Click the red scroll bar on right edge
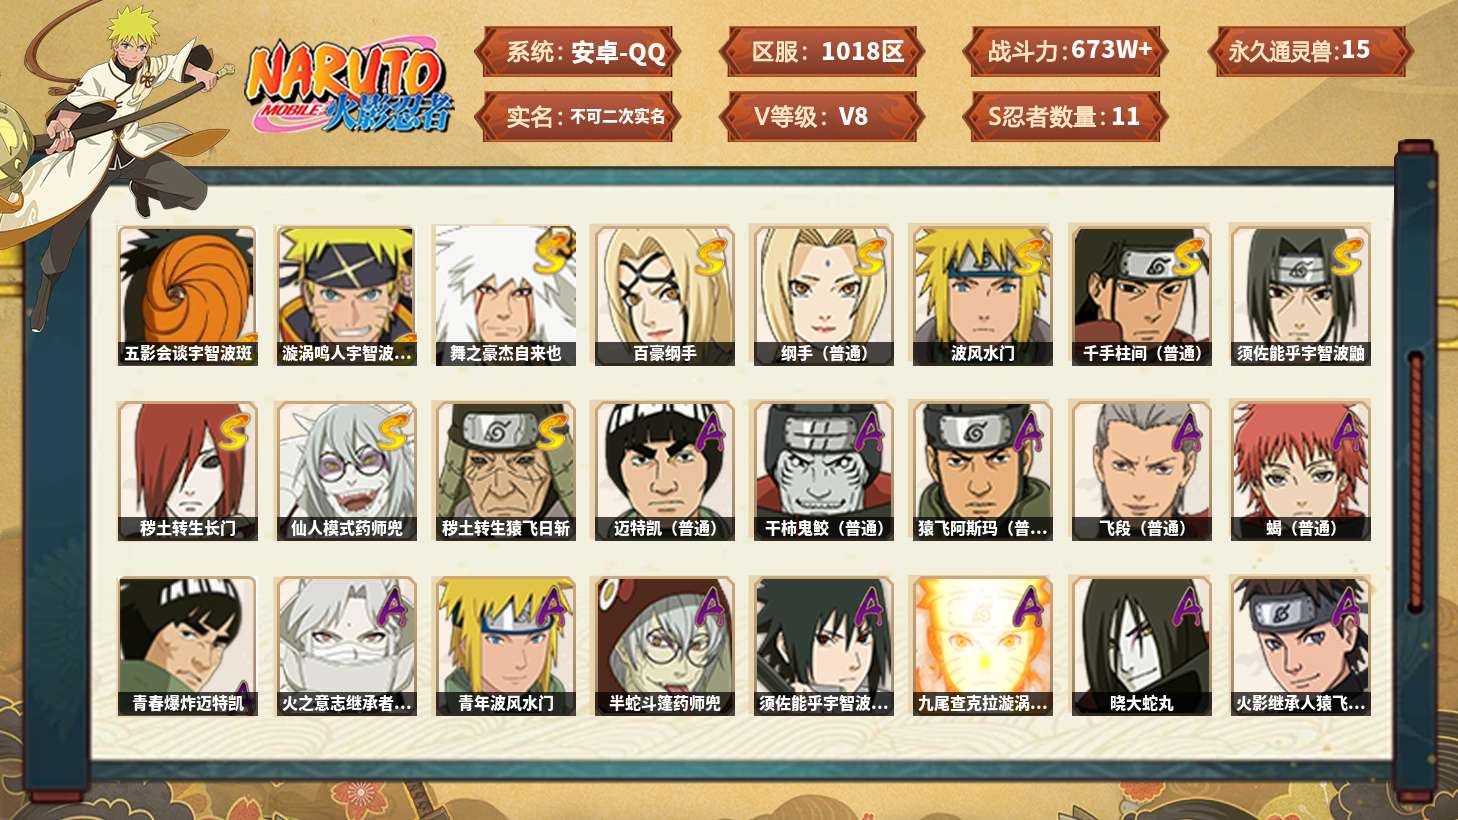 click(x=1416, y=482)
